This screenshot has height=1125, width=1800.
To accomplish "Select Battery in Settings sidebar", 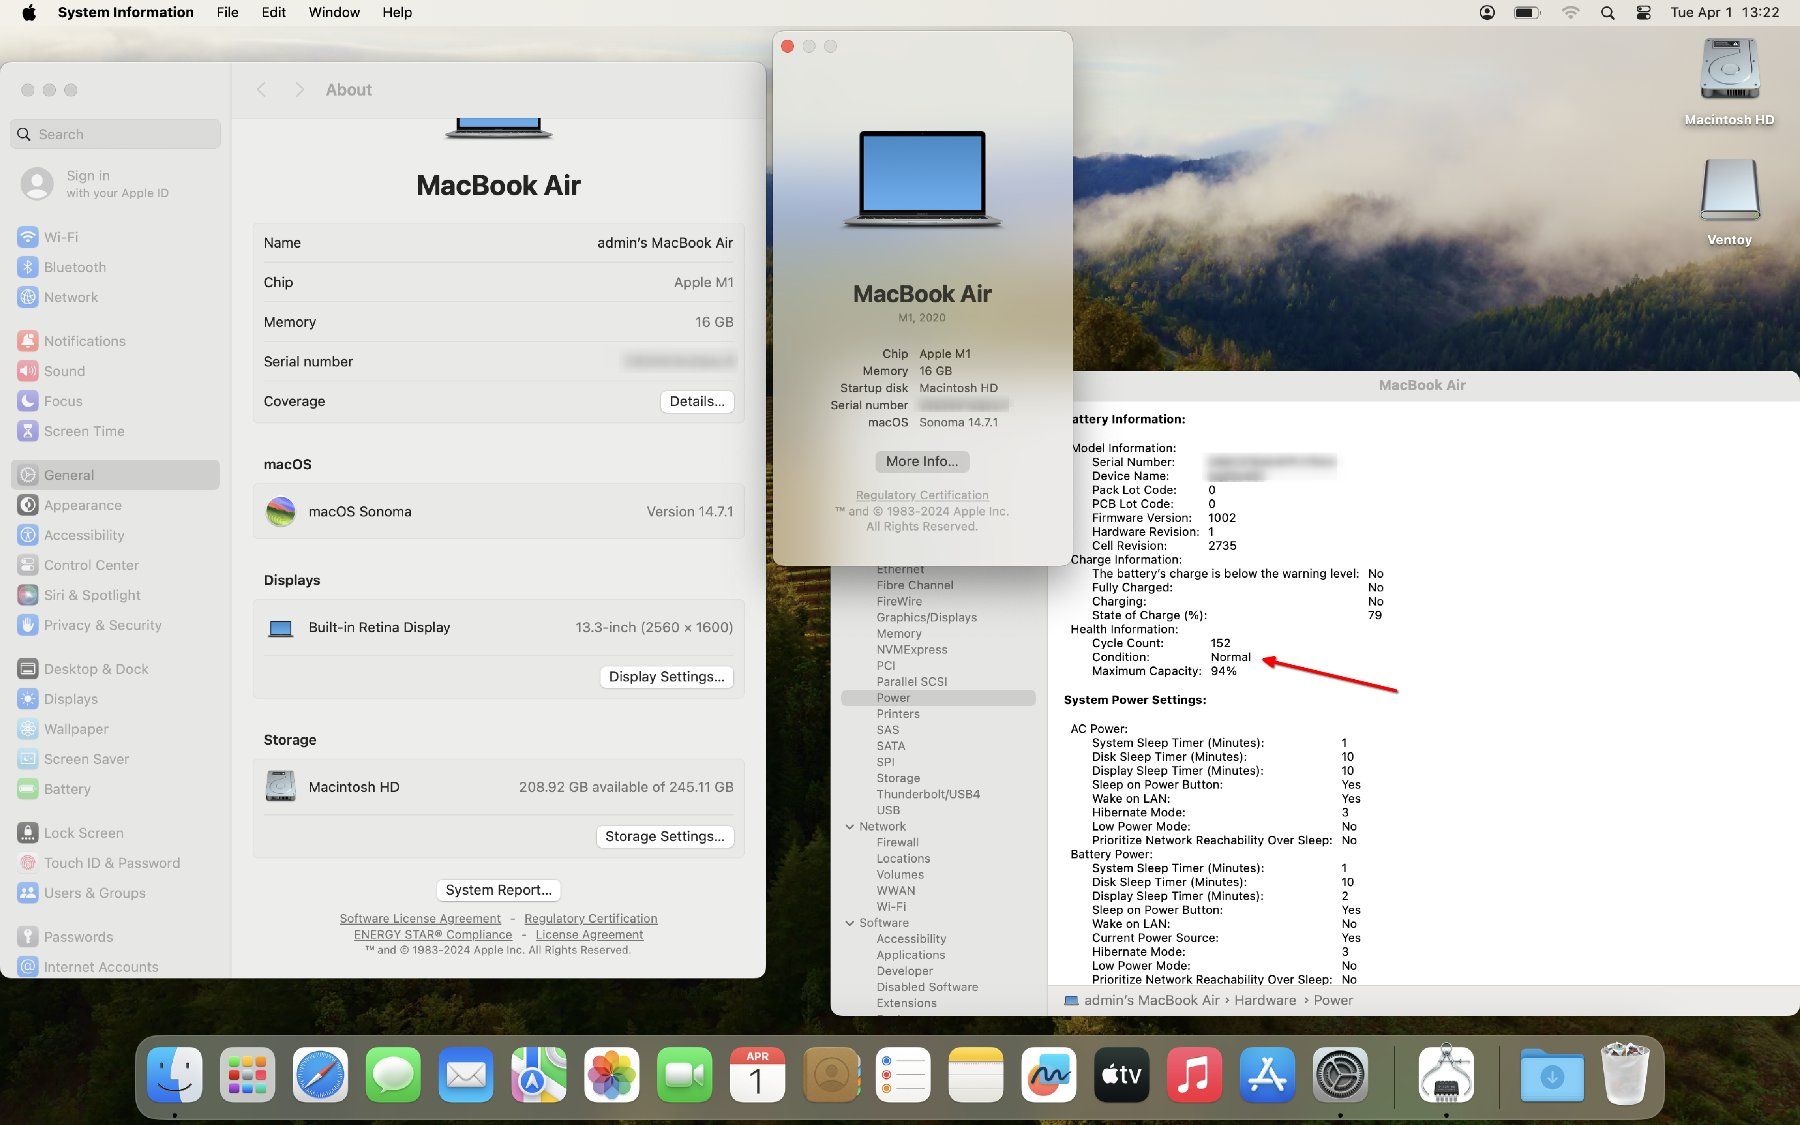I will [x=116, y=789].
